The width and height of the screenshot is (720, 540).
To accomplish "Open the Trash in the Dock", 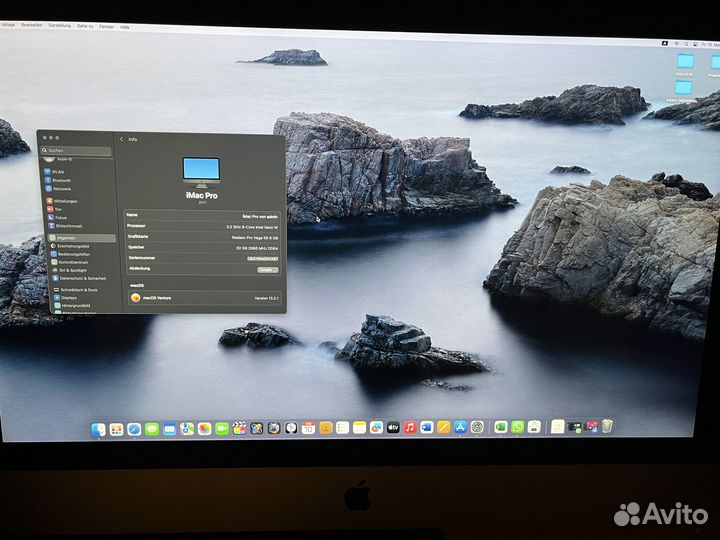I will [608, 426].
